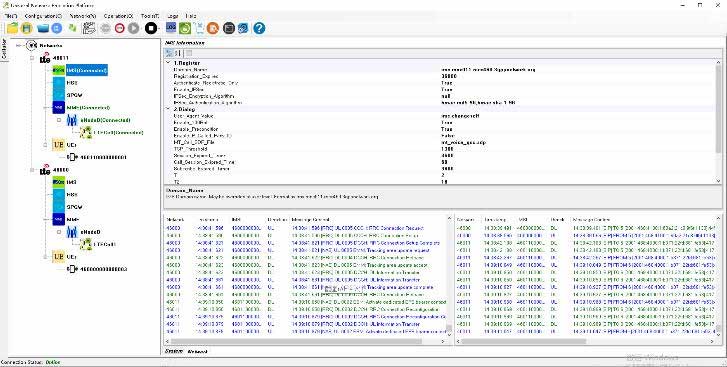Select the MME(Connected) tree item
Image resolution: width=727 pixels, height=367 pixels.
pyautogui.click(x=88, y=108)
